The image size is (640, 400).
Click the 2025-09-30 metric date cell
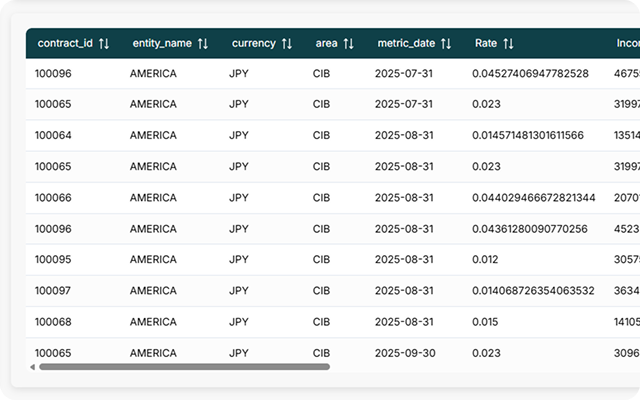point(403,353)
